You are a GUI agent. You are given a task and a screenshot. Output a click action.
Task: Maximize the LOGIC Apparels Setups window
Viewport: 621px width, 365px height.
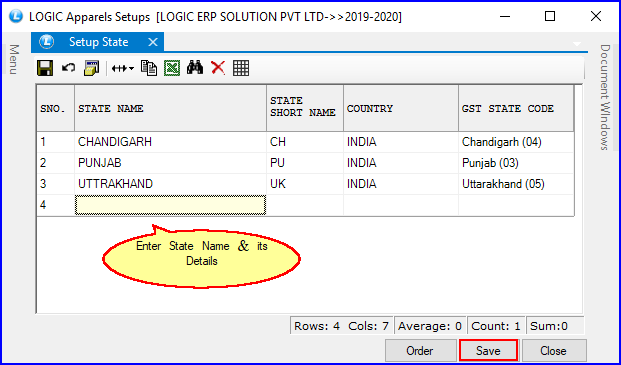click(550, 17)
